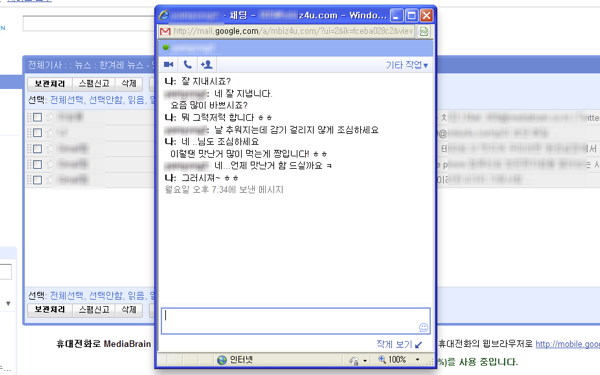Check the first email row checkbox
This screenshot has width=600, height=375.
coord(38,117)
